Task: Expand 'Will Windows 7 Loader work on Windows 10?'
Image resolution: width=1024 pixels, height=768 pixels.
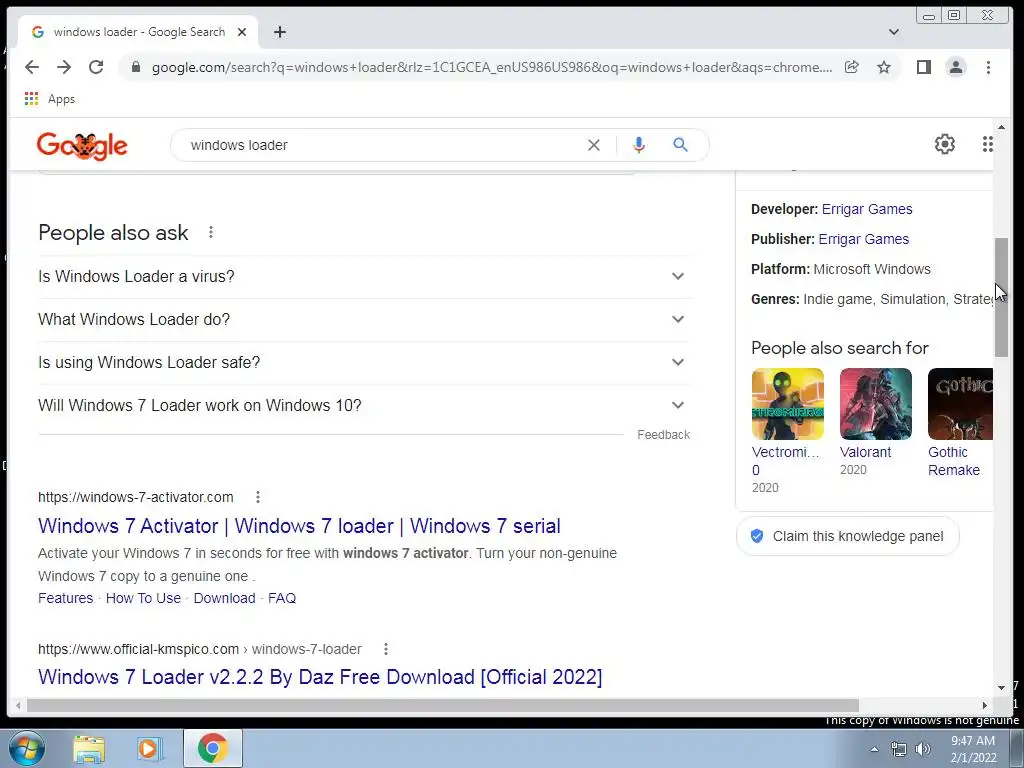Action: coord(364,406)
